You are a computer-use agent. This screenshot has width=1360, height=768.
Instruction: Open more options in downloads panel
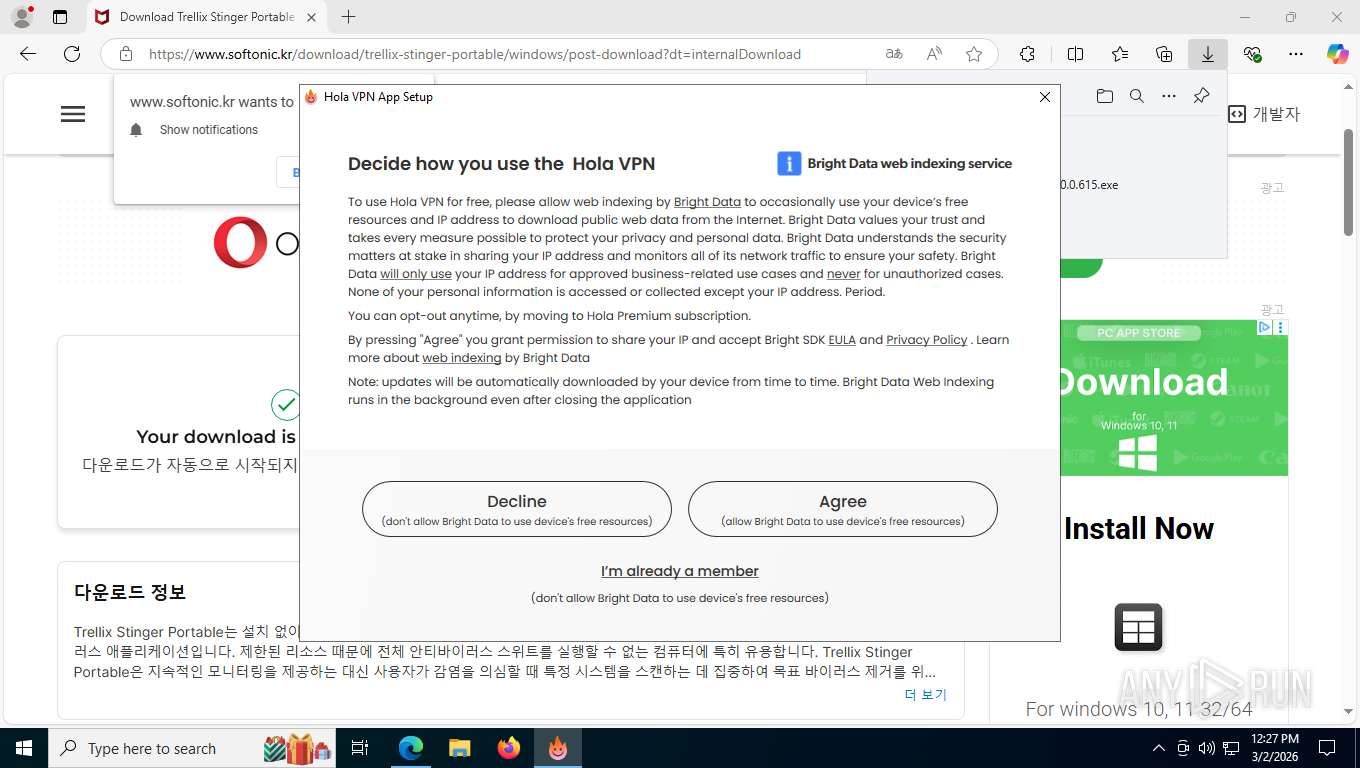pyautogui.click(x=1169, y=96)
